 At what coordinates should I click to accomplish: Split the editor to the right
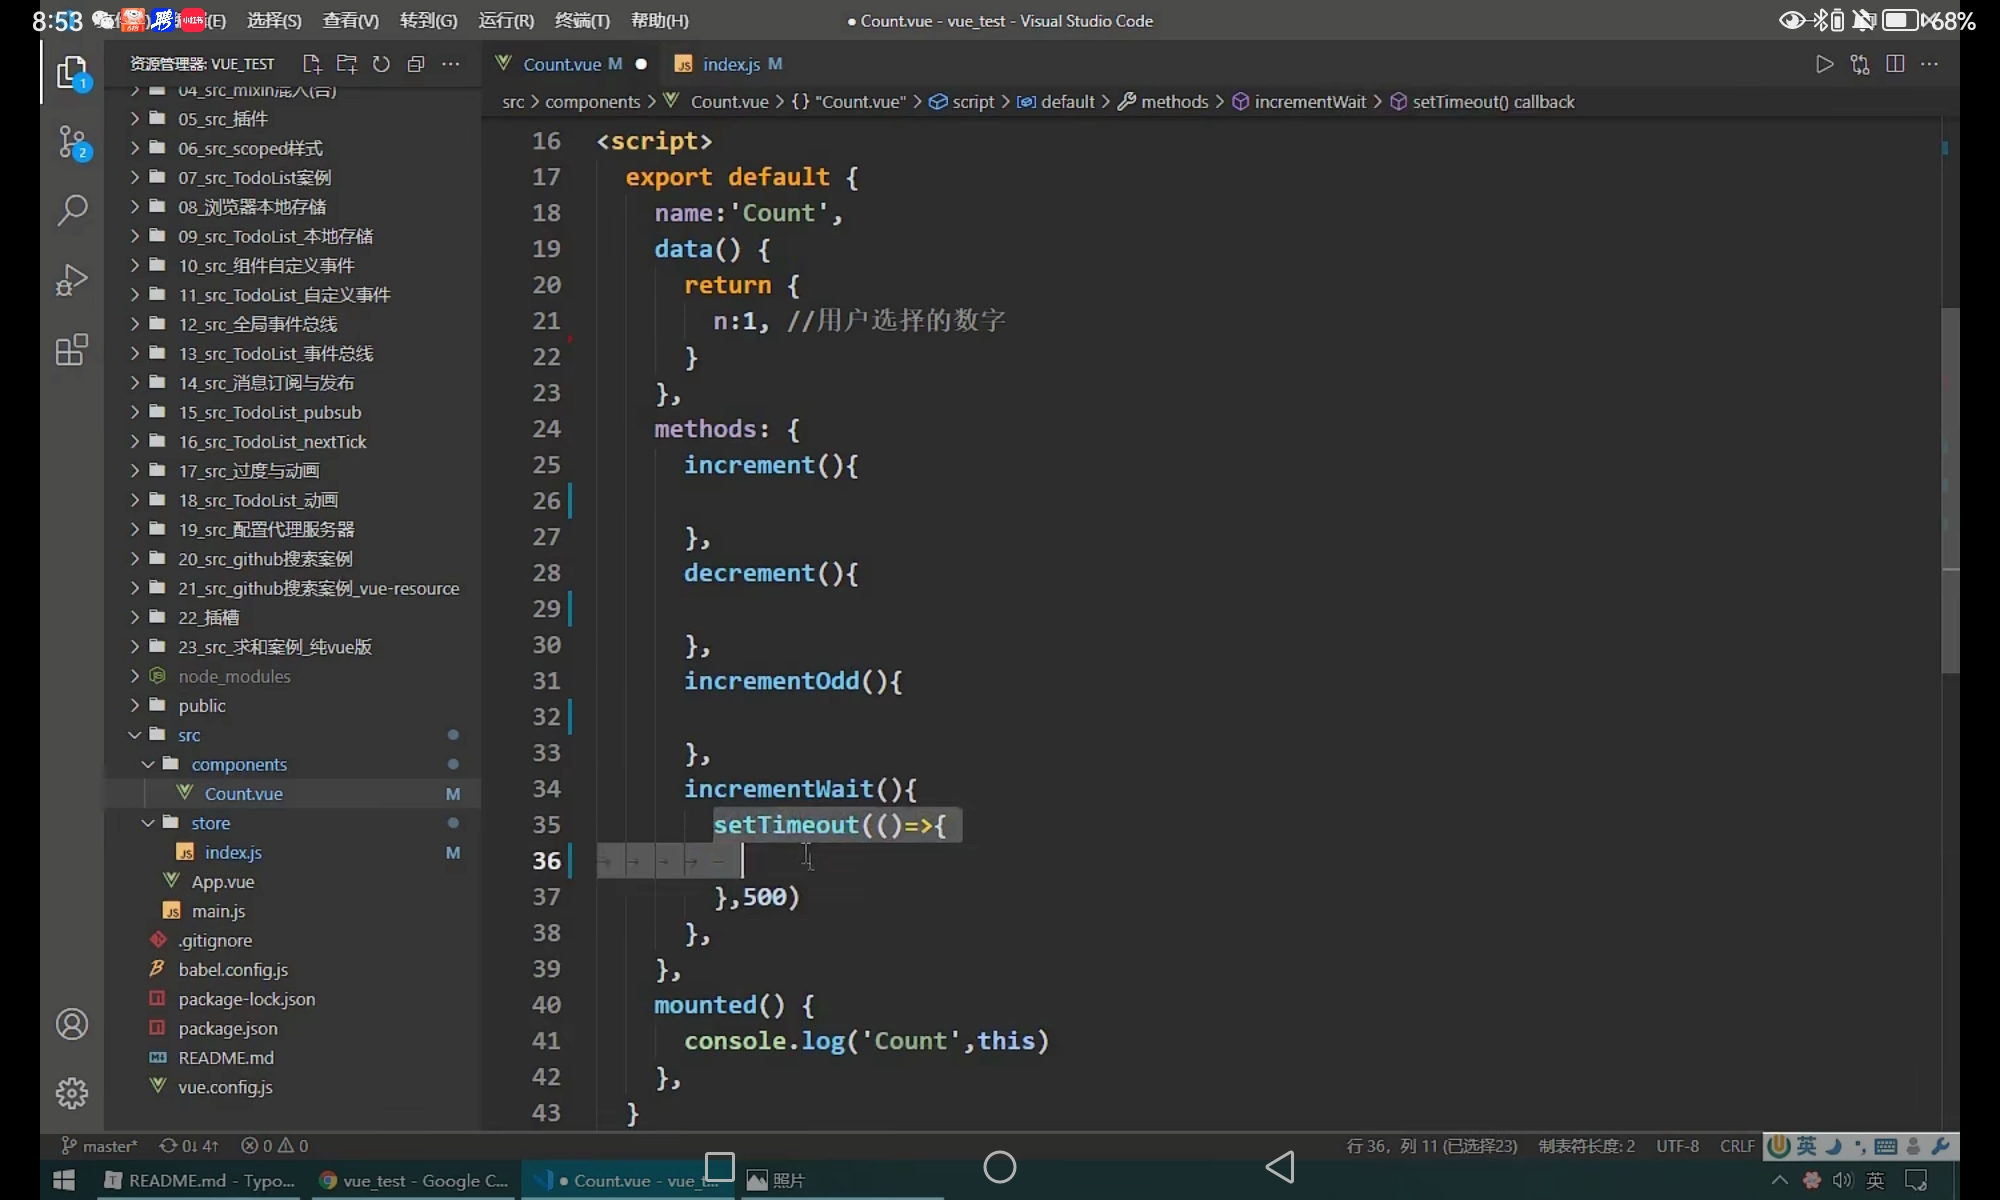pyautogui.click(x=1894, y=64)
